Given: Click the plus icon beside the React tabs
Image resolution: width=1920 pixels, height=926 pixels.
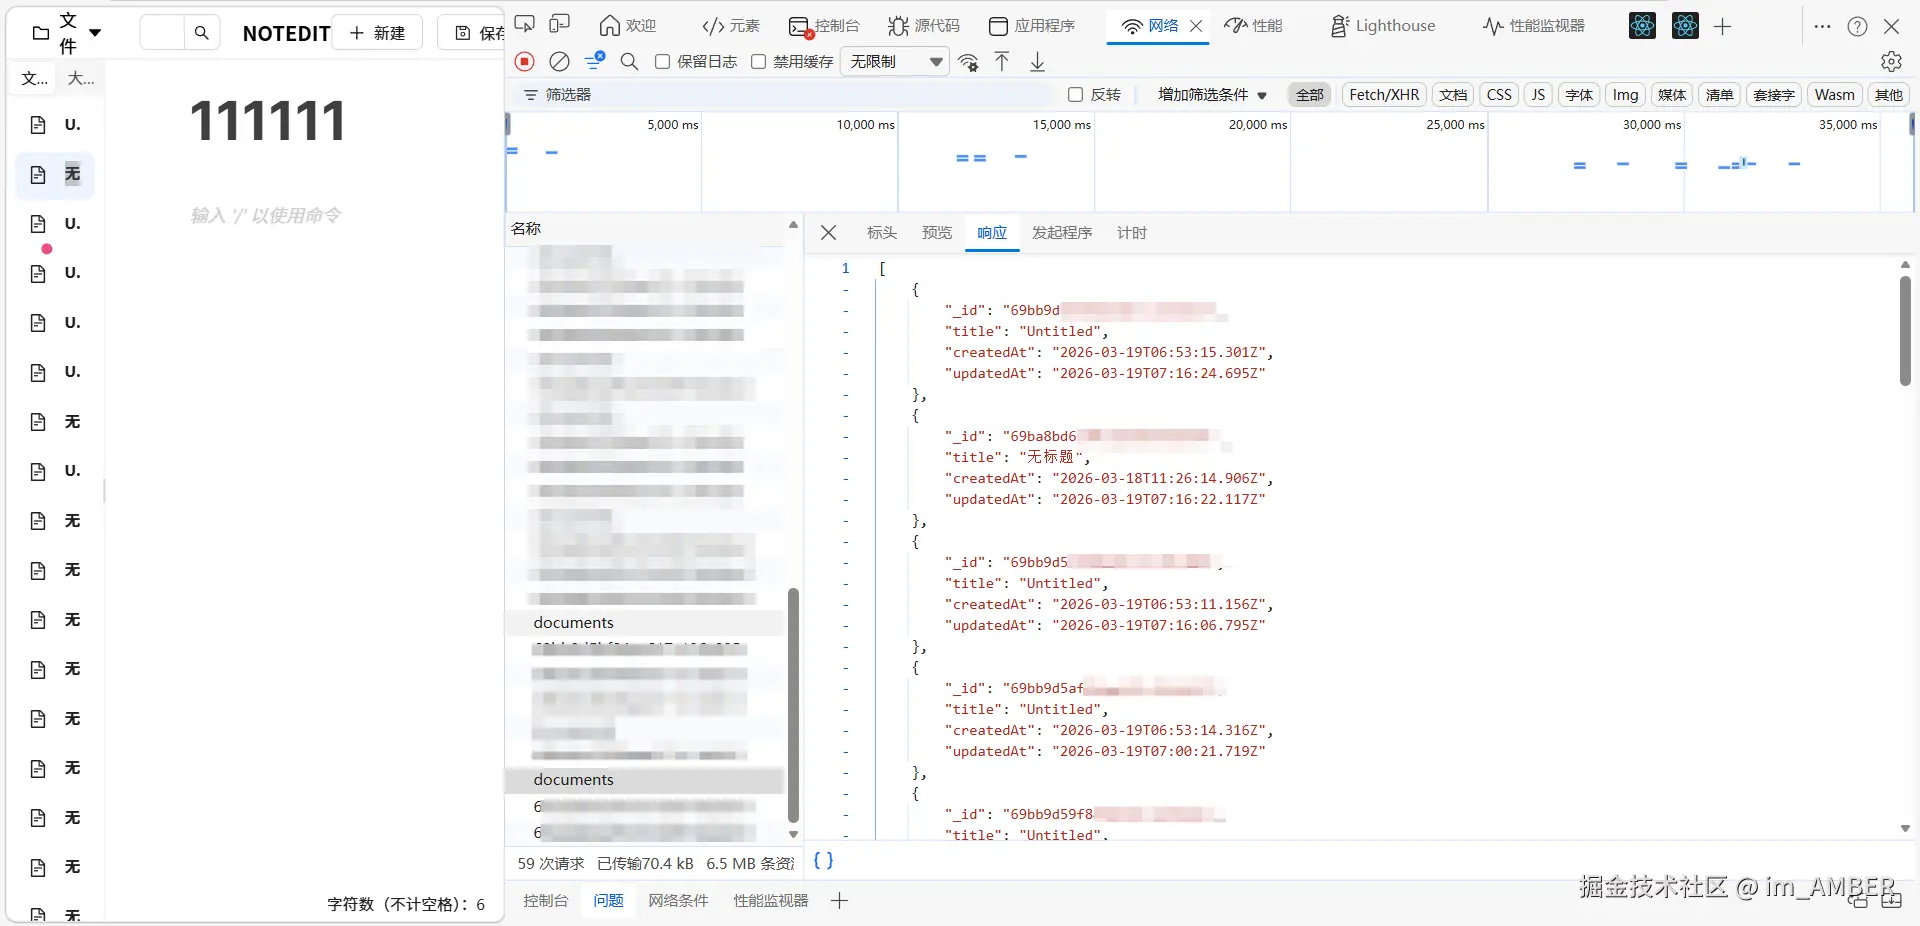Looking at the screenshot, I should point(1722,27).
